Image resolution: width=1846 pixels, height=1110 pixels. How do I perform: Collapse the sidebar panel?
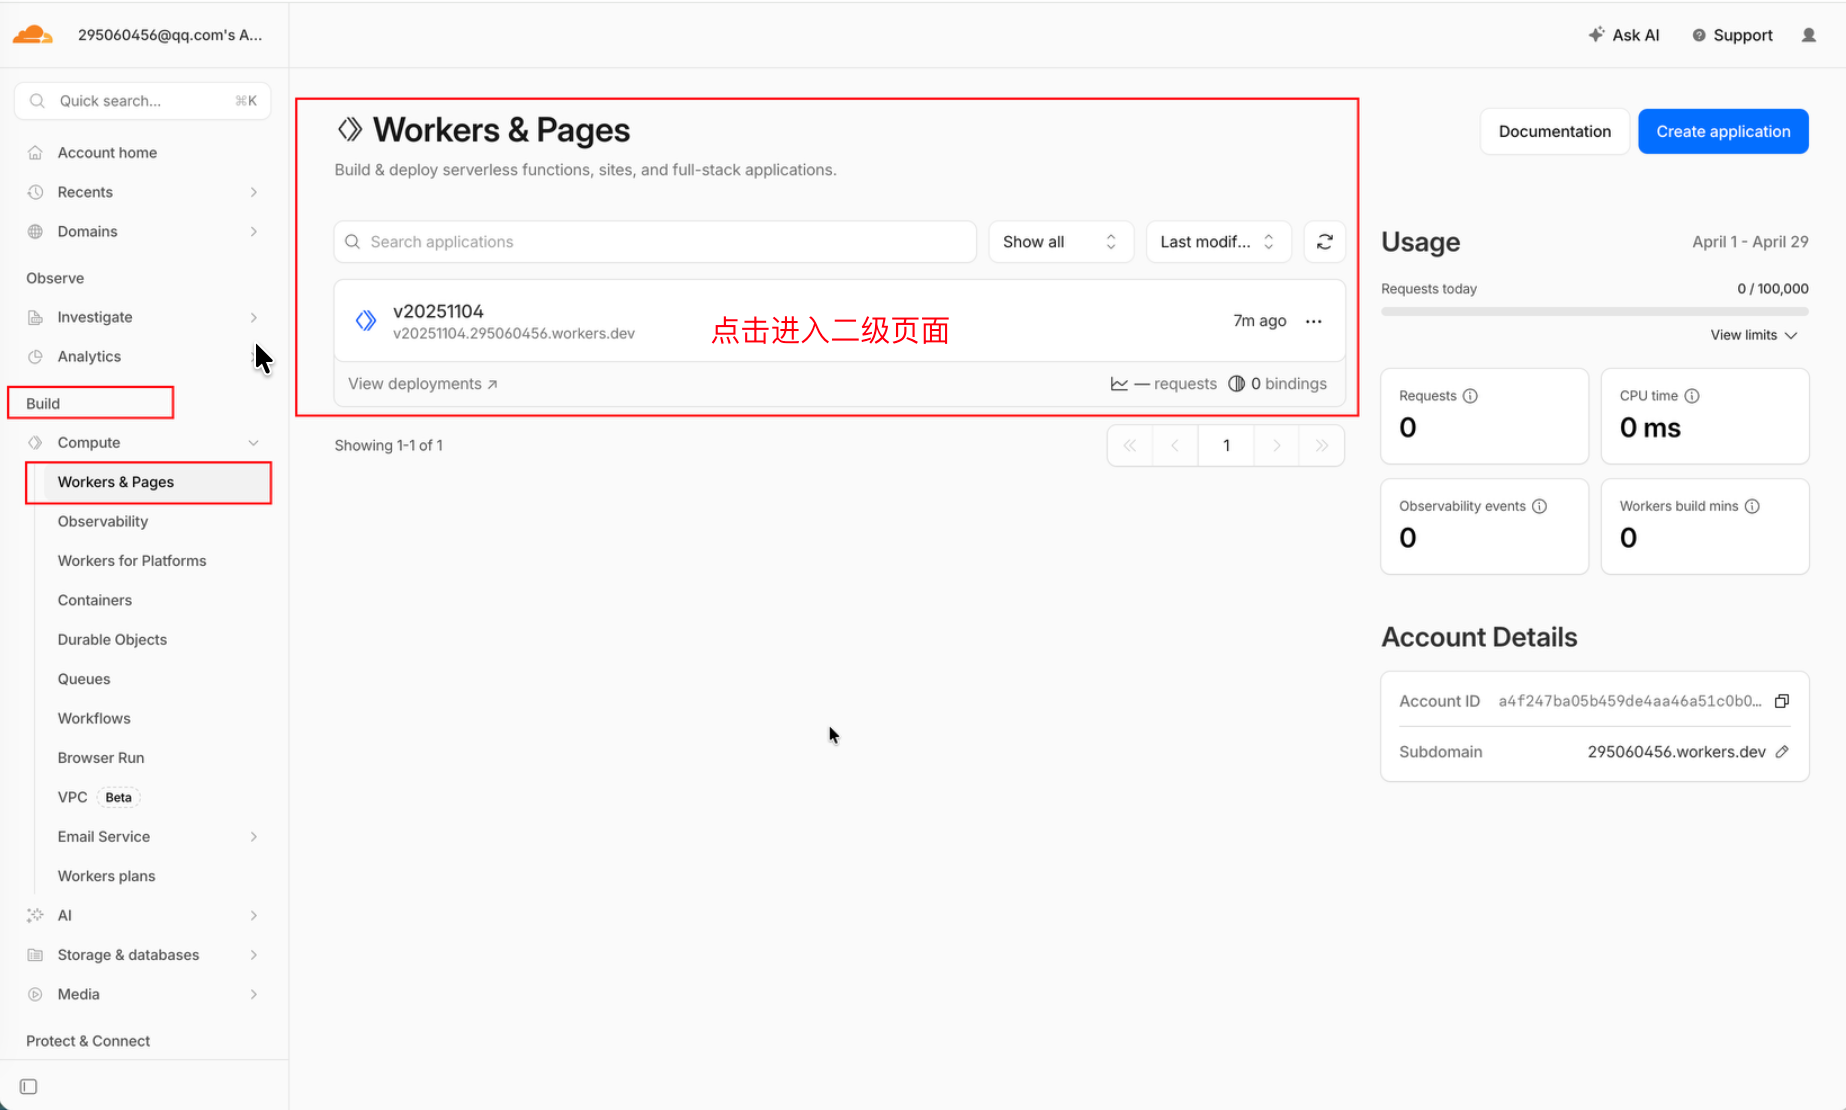pyautogui.click(x=28, y=1086)
